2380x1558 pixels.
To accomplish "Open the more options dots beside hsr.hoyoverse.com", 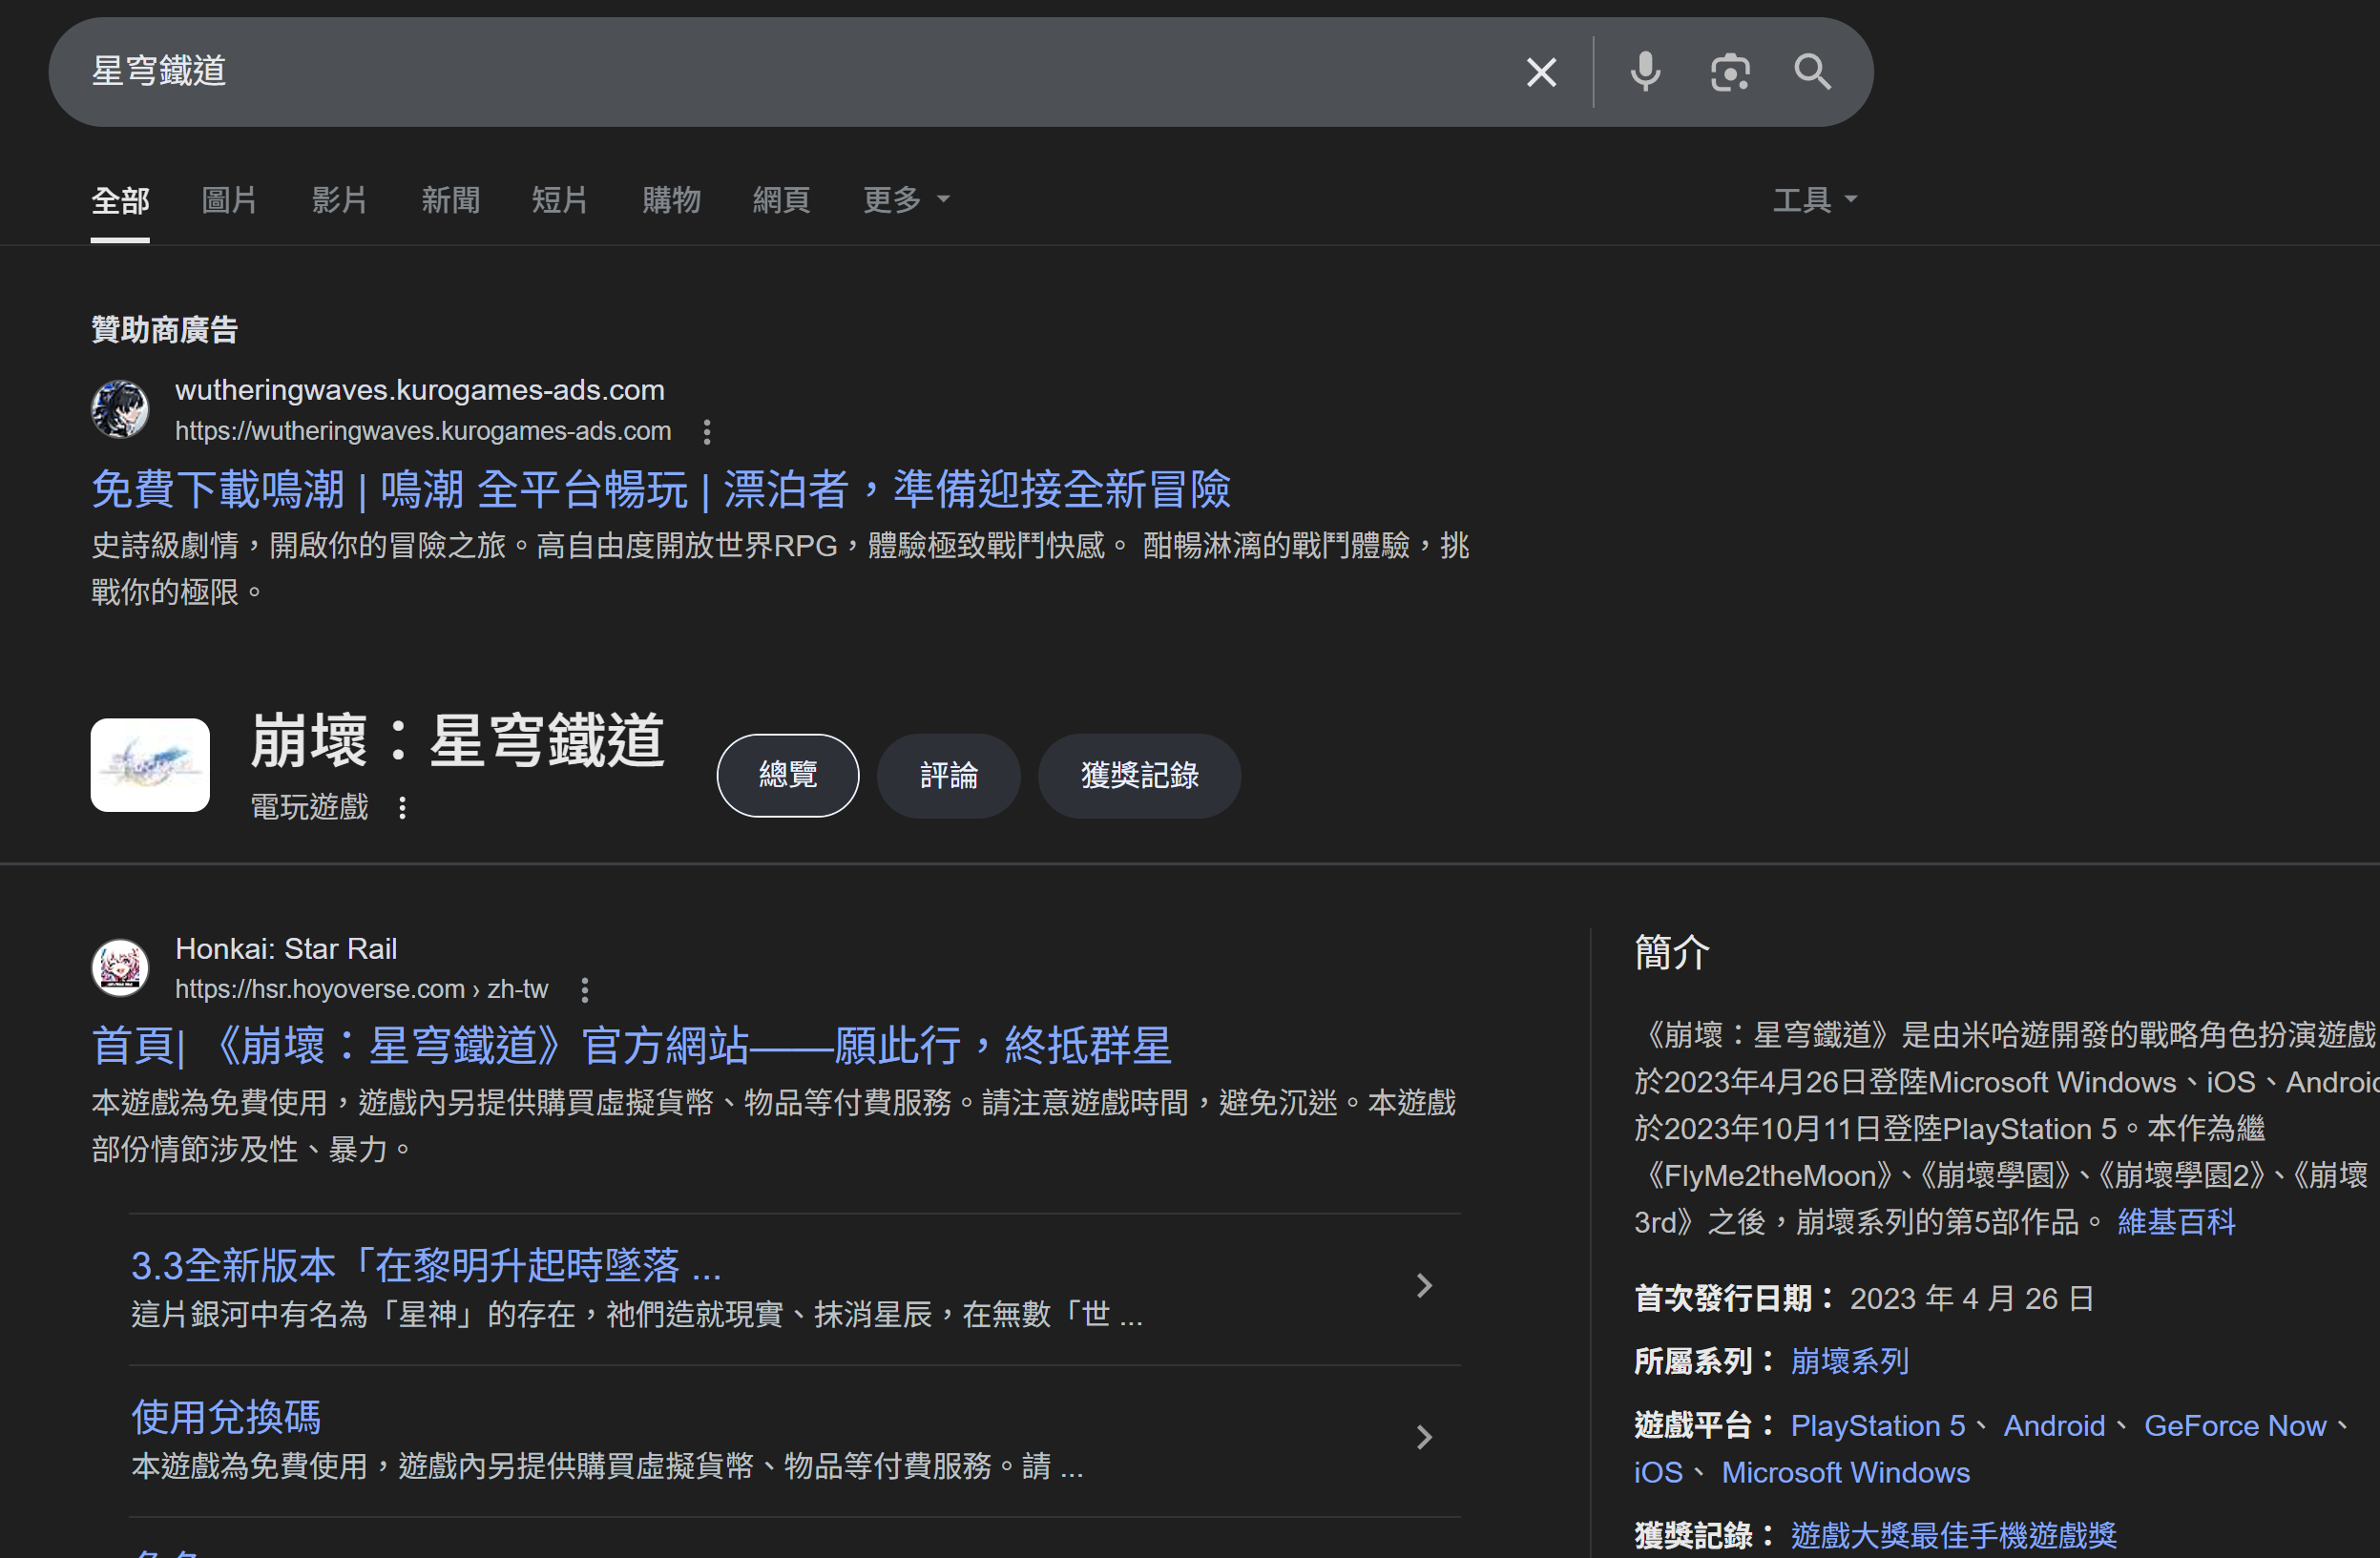I will [585, 990].
